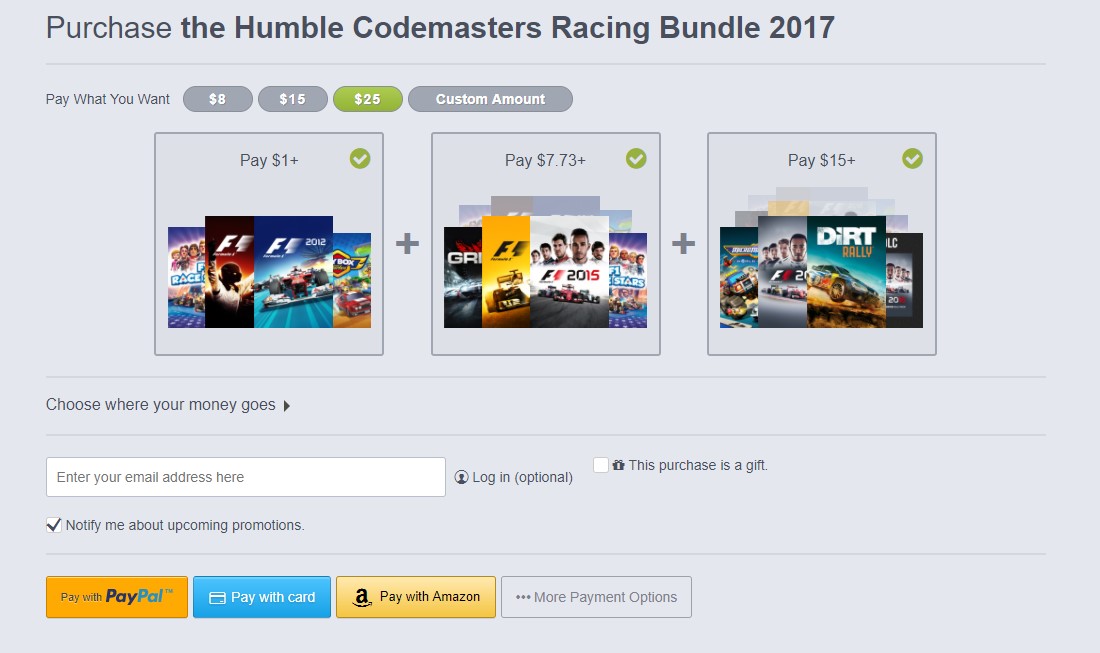
Task: Open Custom Amount option
Action: pyautogui.click(x=490, y=99)
